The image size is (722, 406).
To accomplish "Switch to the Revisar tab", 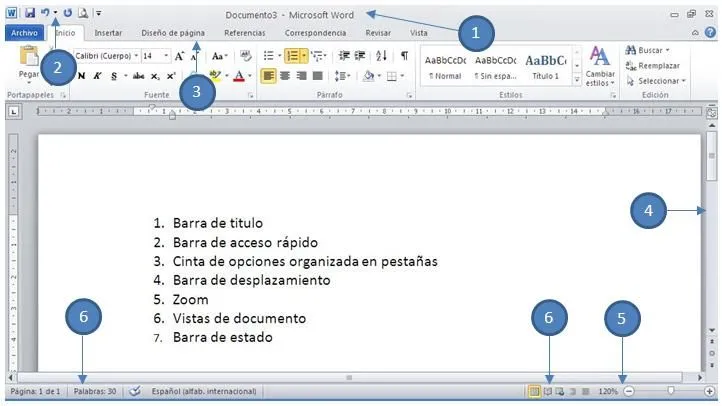I will 378,33.
